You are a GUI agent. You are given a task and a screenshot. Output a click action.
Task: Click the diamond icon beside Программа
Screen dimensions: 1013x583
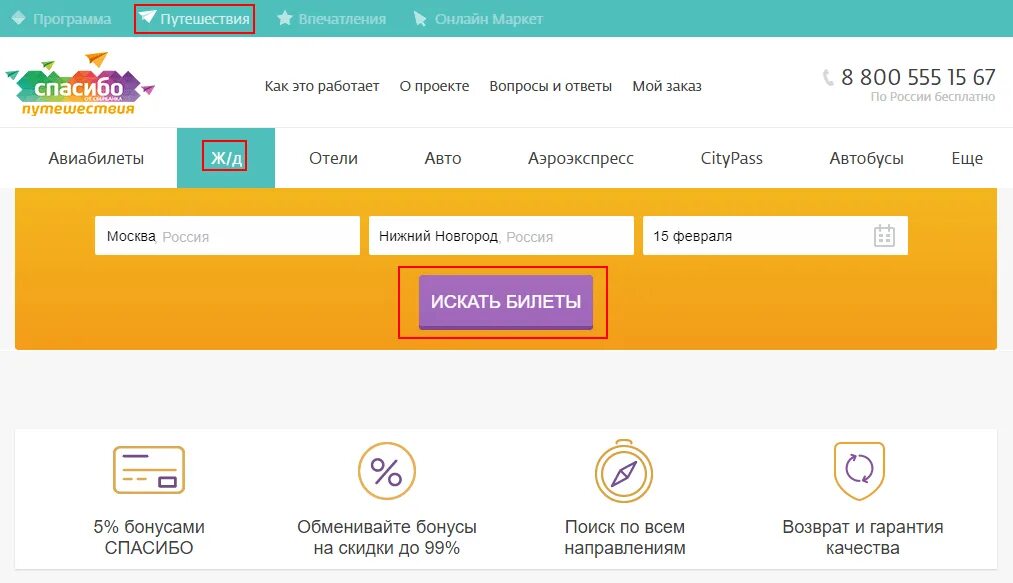[x=18, y=18]
